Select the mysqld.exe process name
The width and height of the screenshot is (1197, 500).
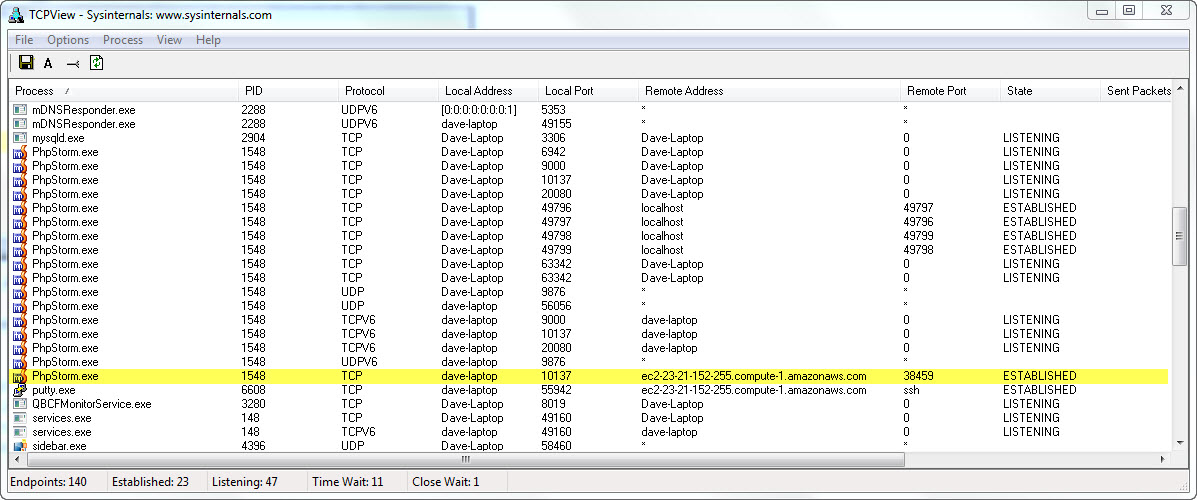[x=58, y=138]
